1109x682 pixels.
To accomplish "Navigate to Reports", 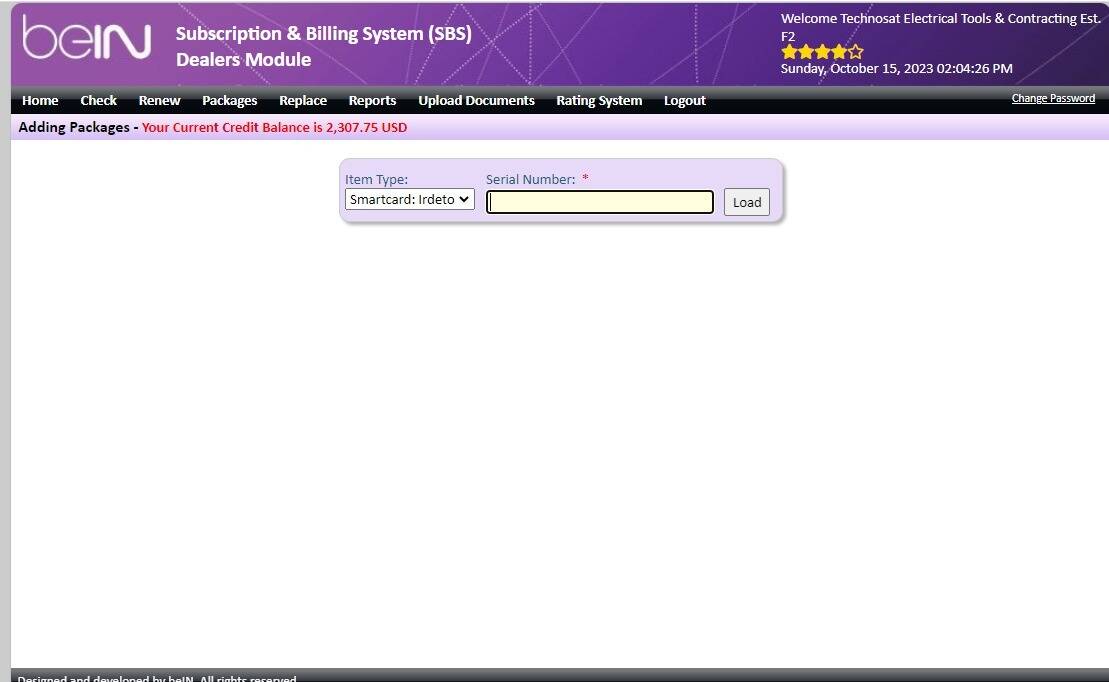I will (x=372, y=101).
